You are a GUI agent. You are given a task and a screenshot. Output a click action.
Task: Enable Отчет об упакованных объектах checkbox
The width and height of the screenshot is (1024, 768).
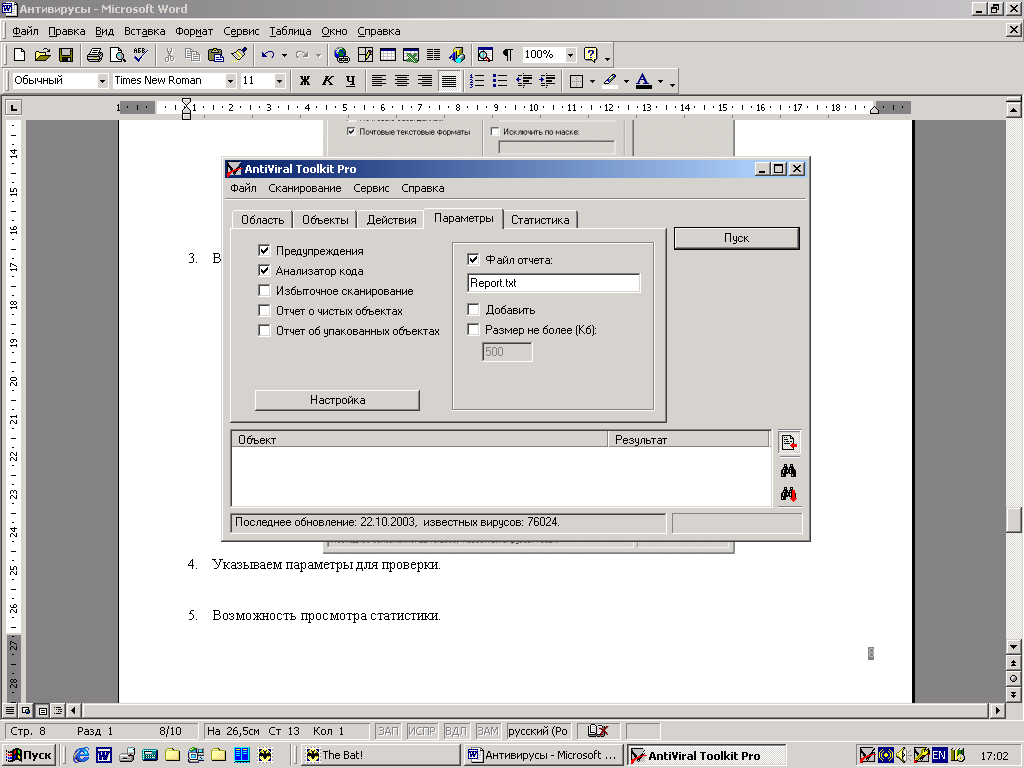[264, 330]
